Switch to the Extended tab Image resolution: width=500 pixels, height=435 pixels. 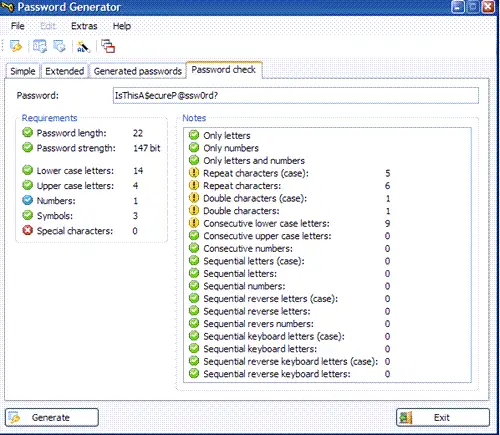(65, 71)
